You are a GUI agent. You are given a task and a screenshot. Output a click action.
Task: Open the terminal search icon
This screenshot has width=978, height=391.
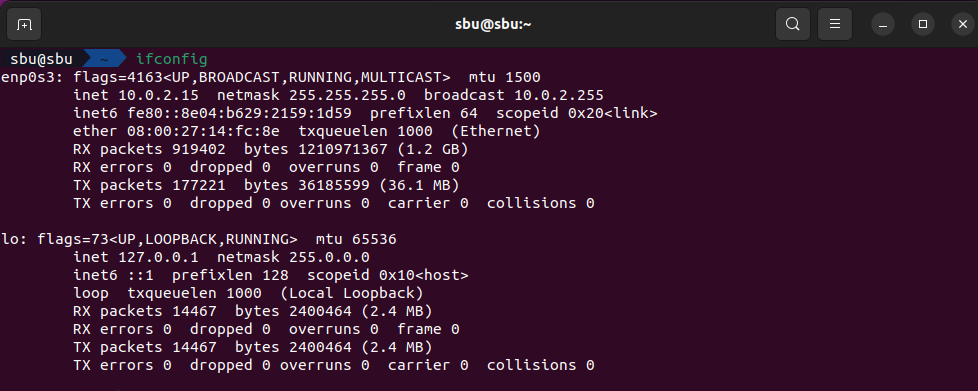pos(792,24)
